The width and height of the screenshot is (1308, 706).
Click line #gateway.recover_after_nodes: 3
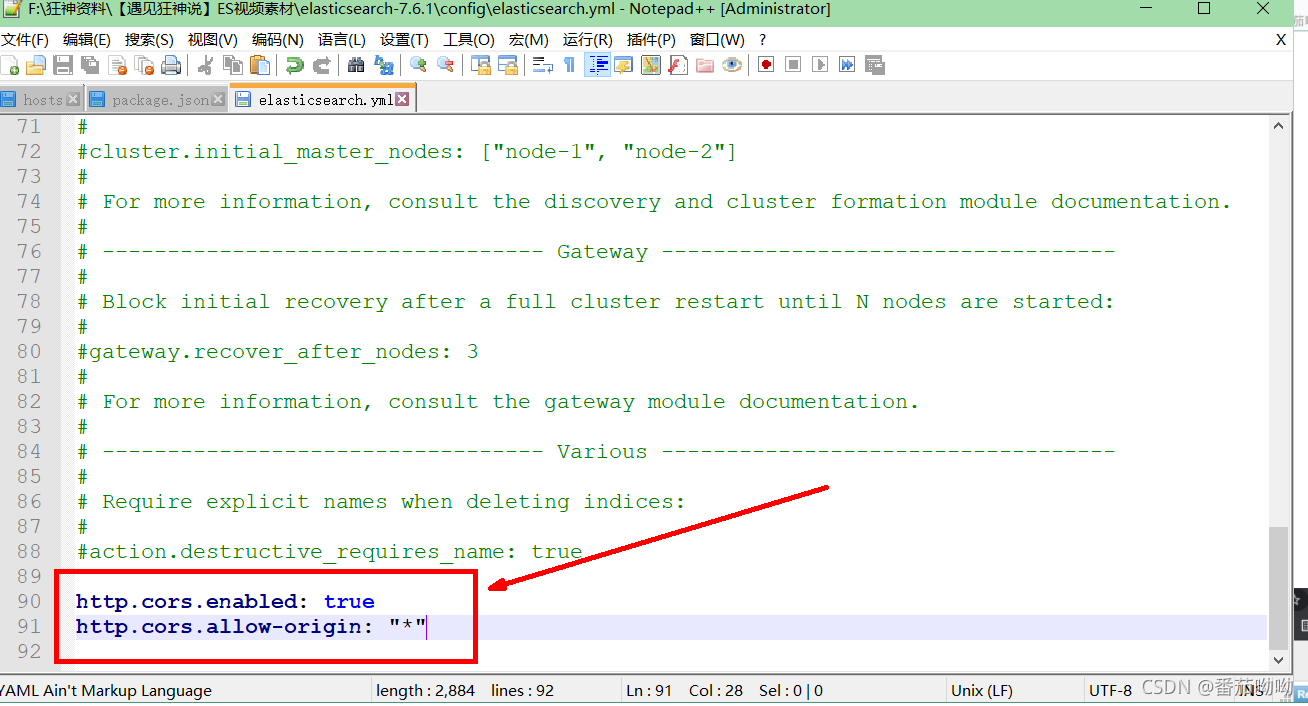277,352
